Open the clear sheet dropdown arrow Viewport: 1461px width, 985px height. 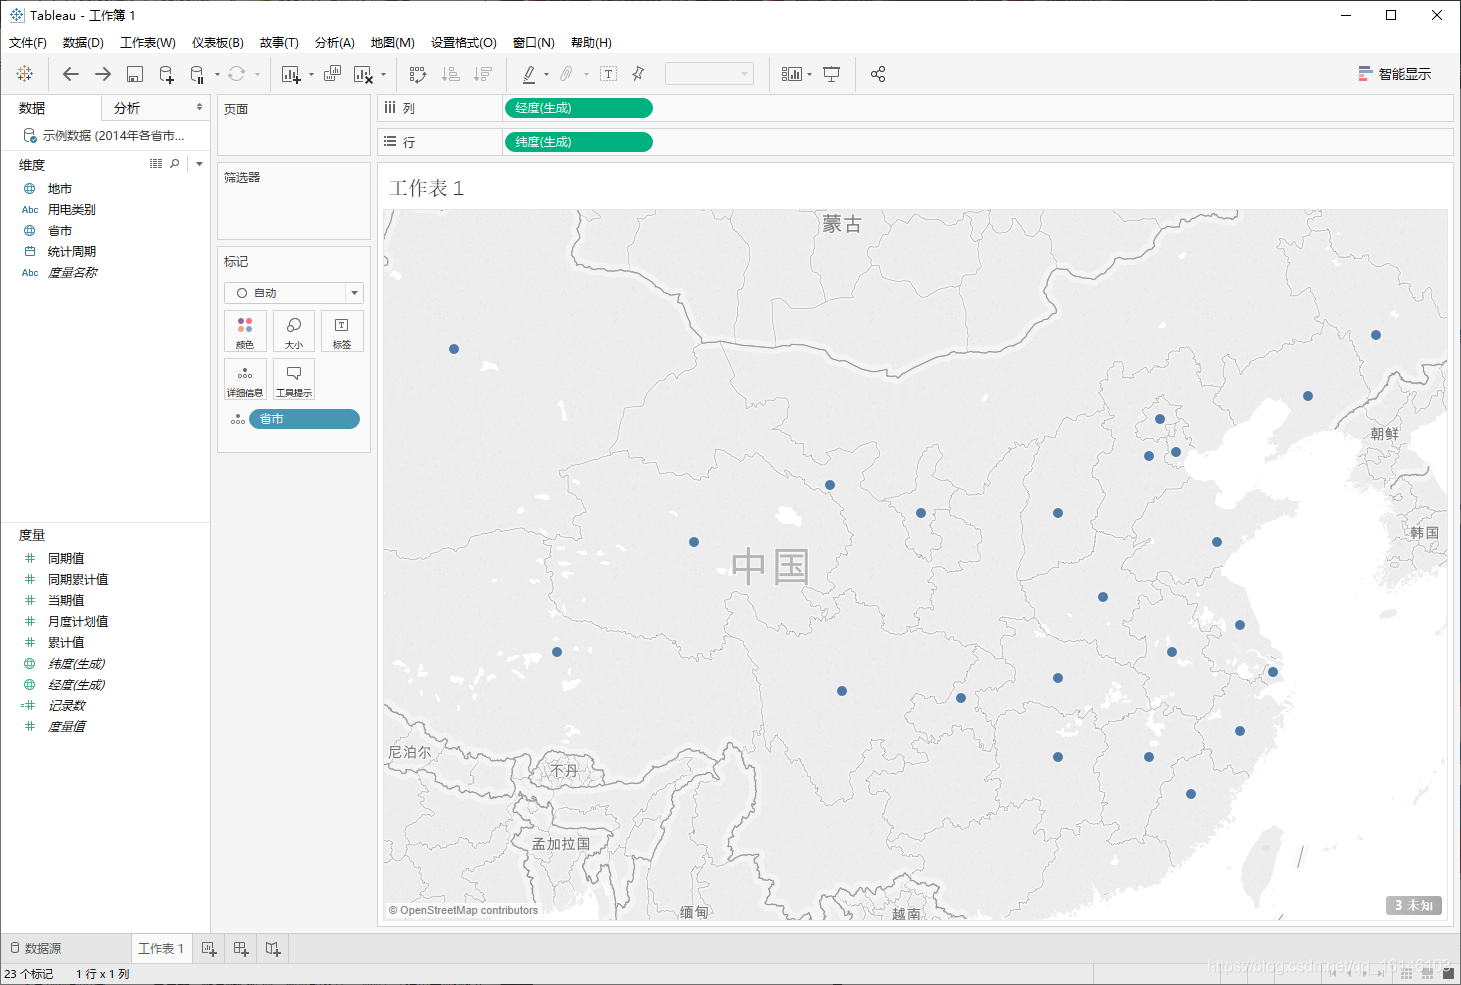(383, 74)
